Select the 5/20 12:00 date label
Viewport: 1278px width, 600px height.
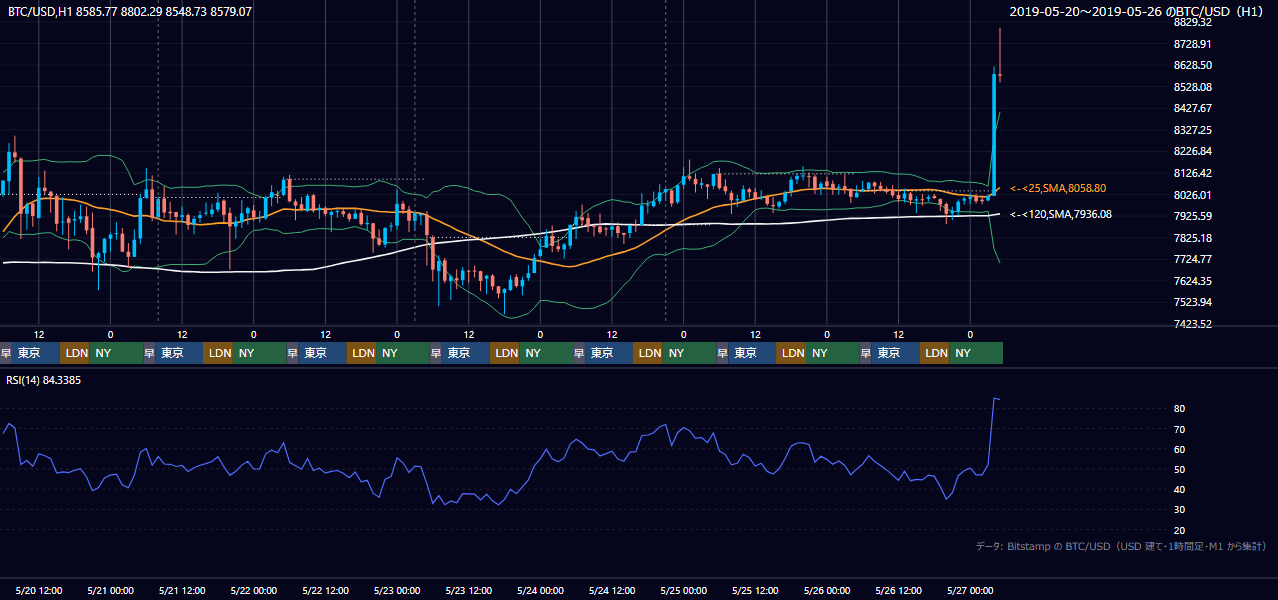pyautogui.click(x=39, y=590)
